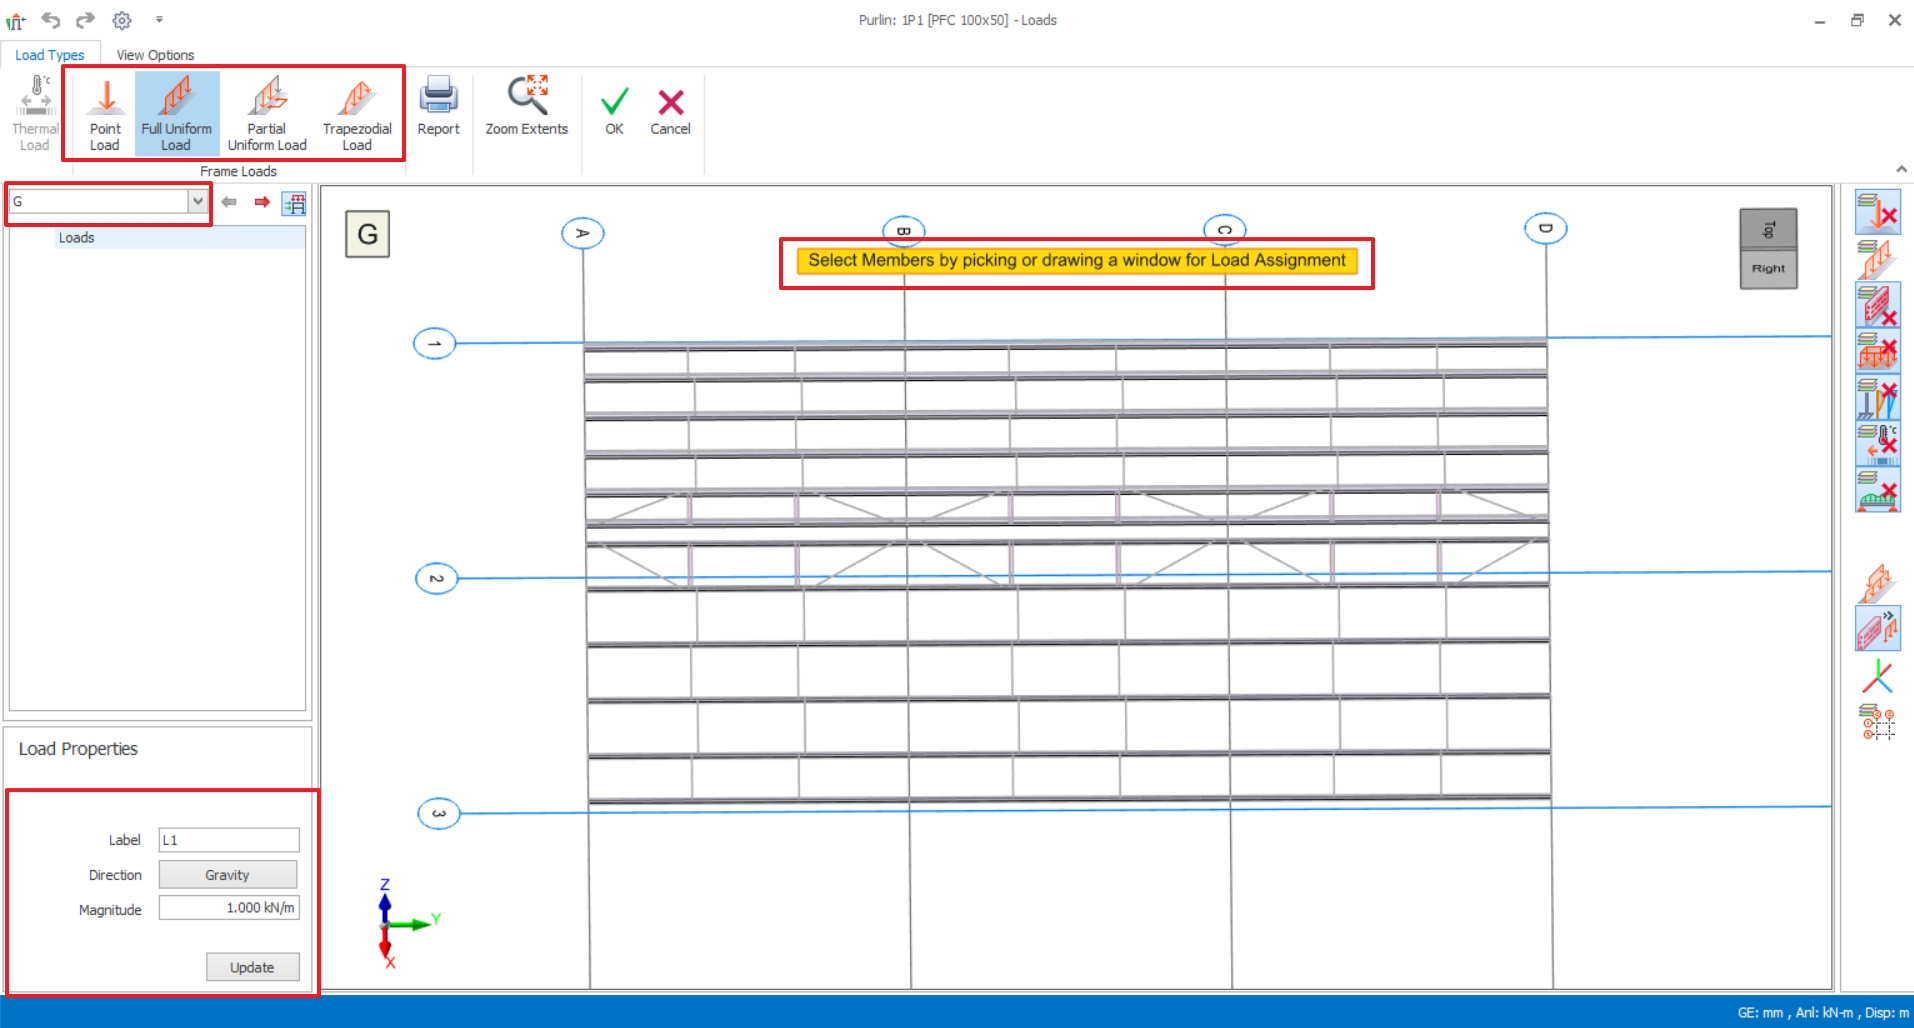Click the XYZ axes icon in right toolbar
This screenshot has width=1914, height=1028.
(x=1877, y=677)
